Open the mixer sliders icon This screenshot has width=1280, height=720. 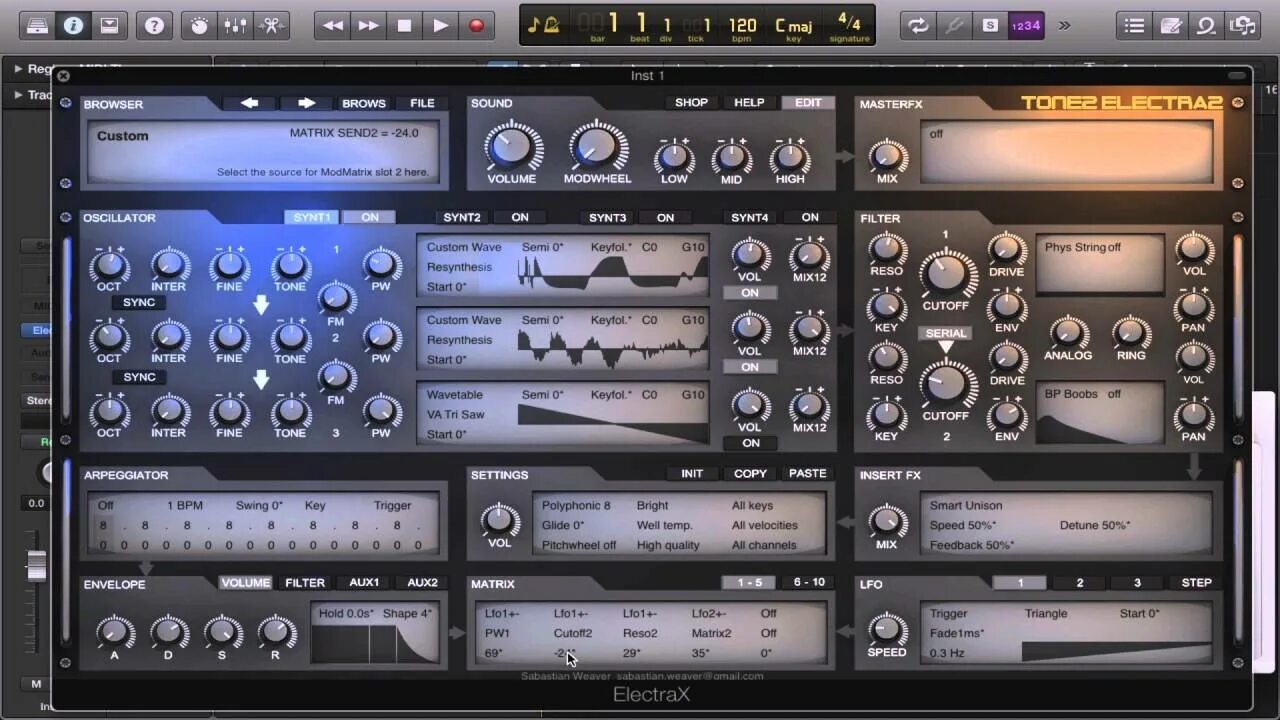235,26
